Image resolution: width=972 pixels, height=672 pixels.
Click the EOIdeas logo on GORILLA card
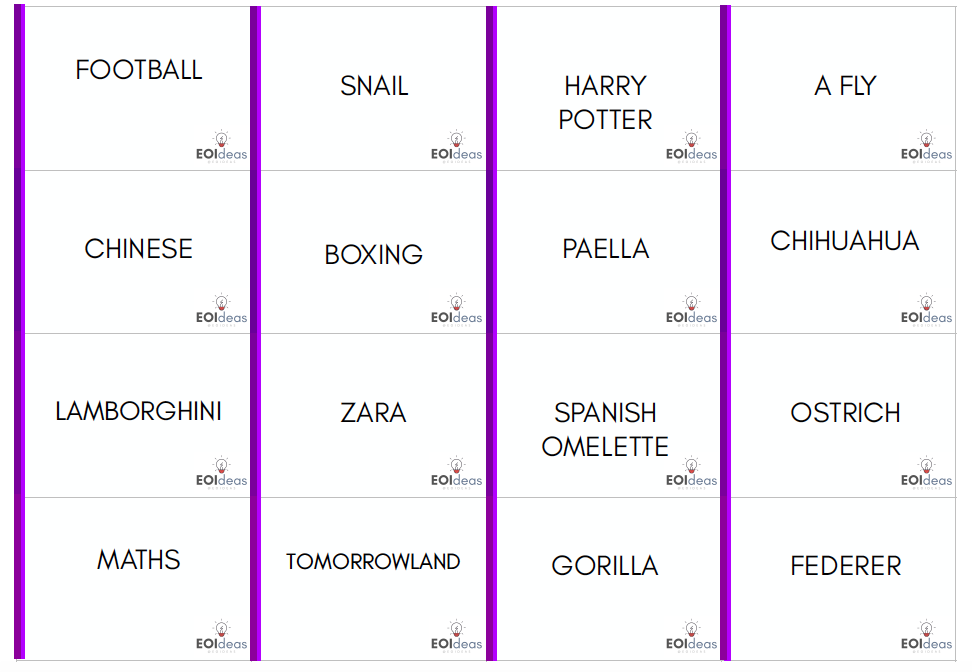click(691, 636)
